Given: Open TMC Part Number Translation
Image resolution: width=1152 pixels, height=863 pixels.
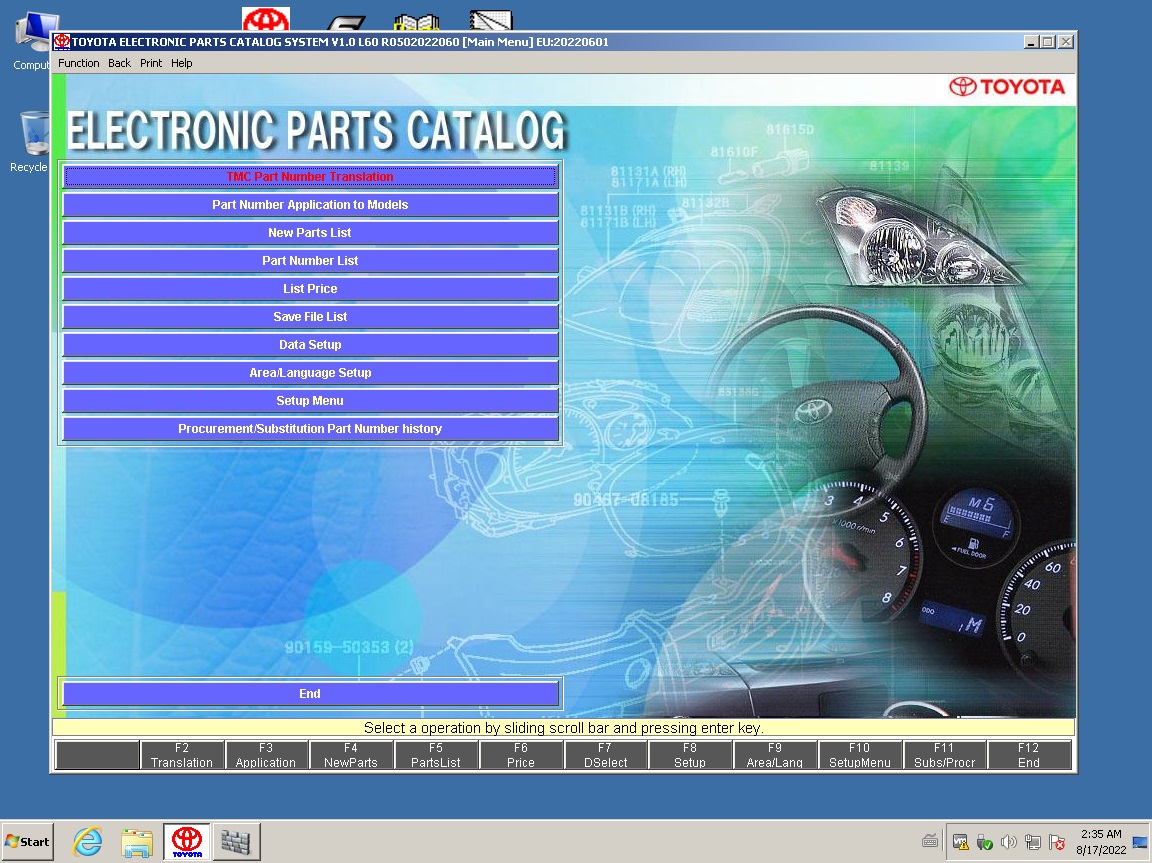Looking at the screenshot, I should (310, 176).
